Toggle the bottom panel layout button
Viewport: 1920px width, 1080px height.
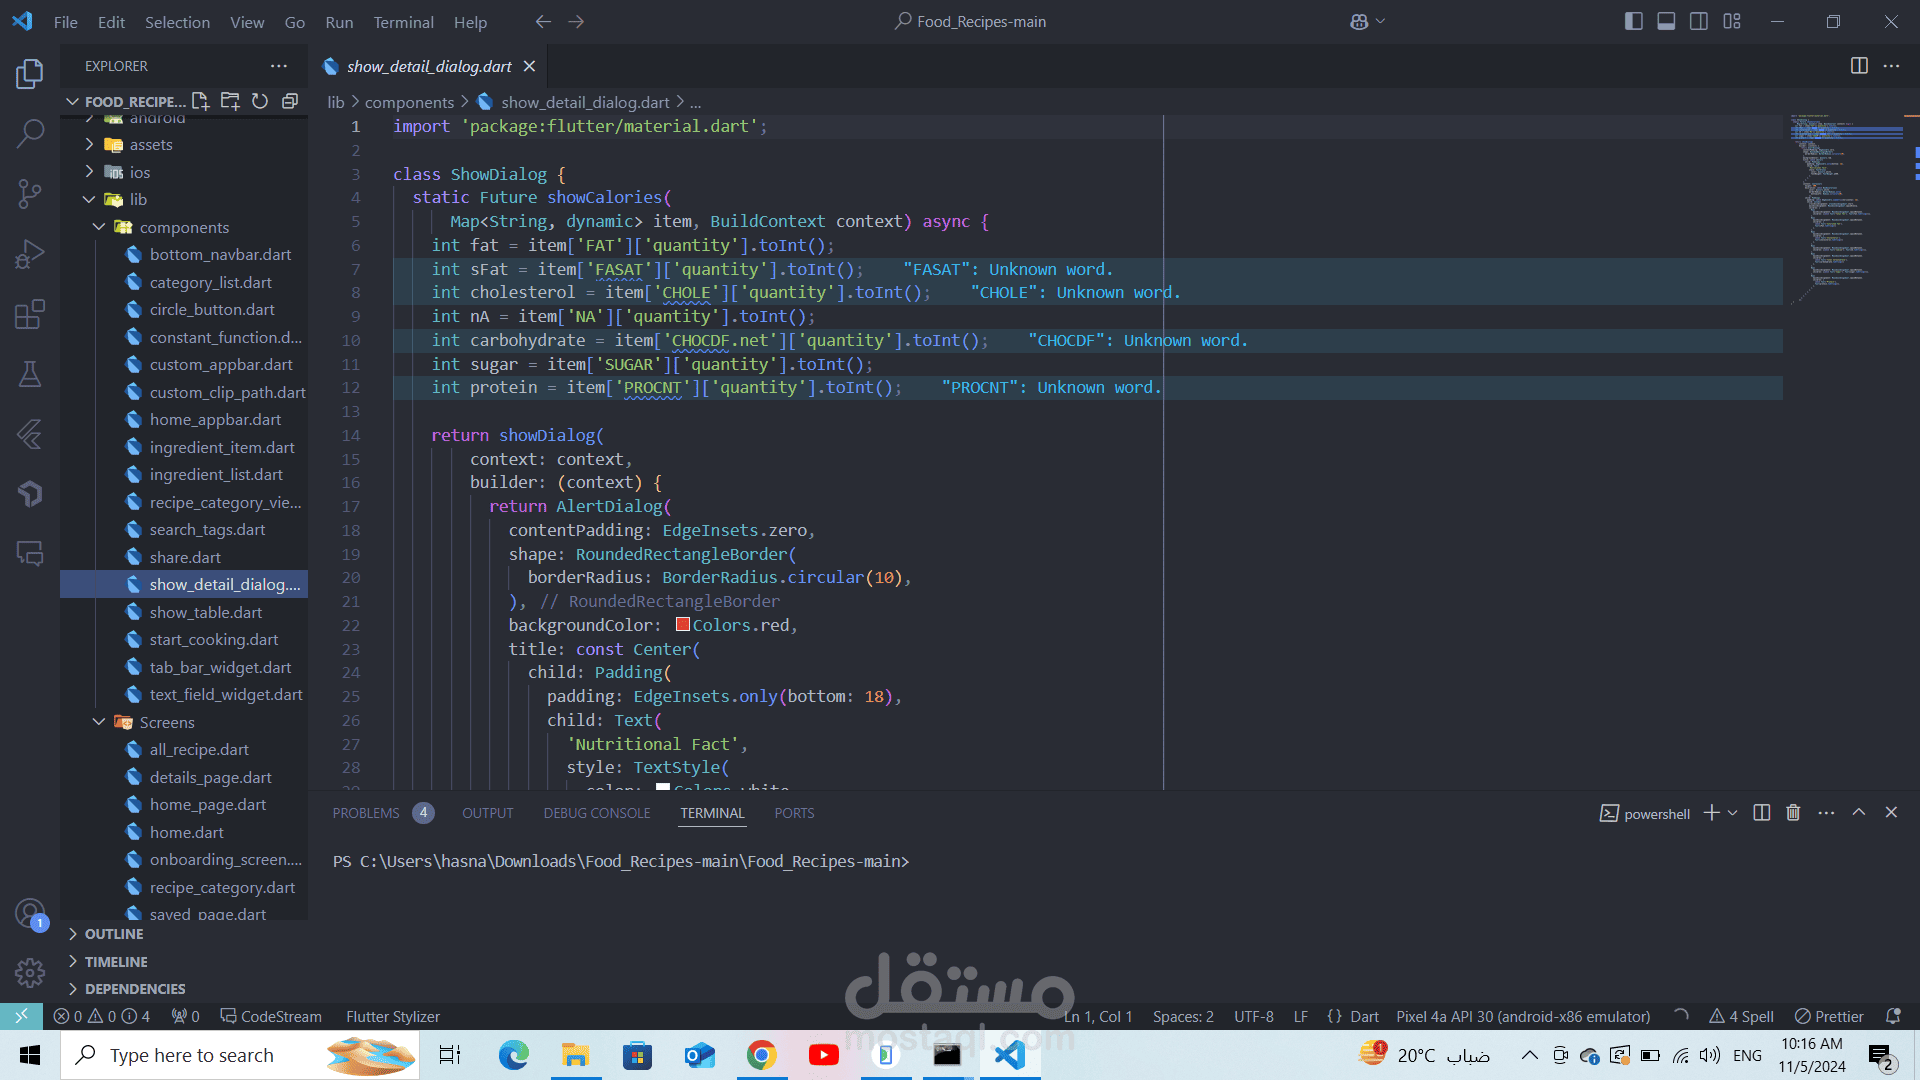(1666, 21)
